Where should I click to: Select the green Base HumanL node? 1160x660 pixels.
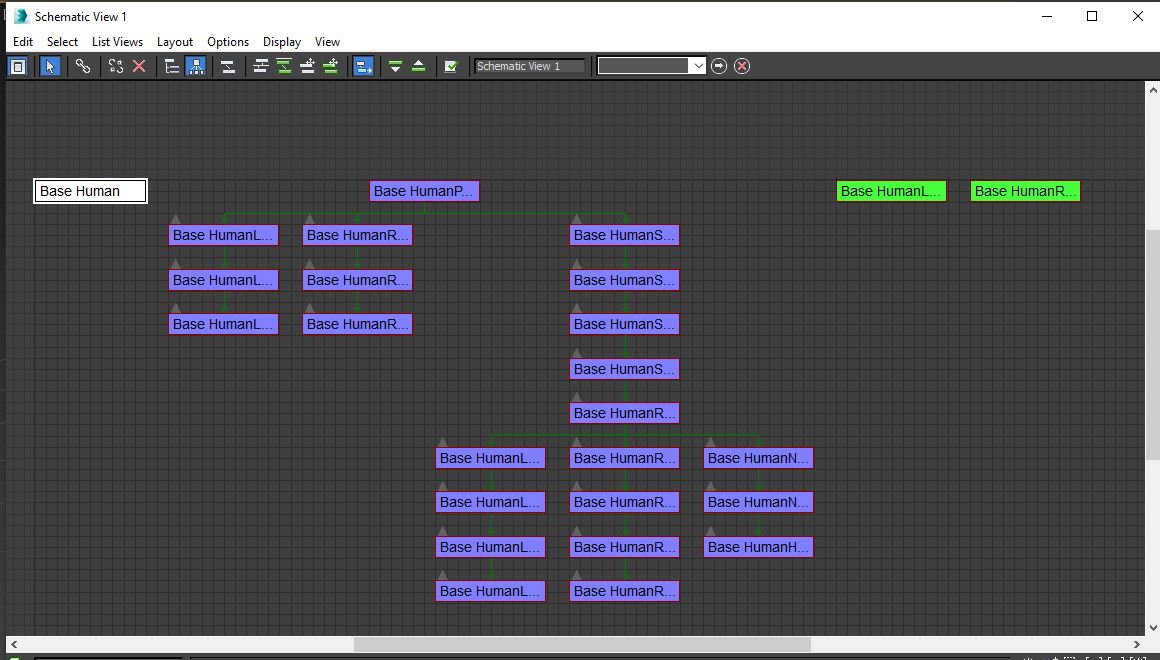pos(890,191)
